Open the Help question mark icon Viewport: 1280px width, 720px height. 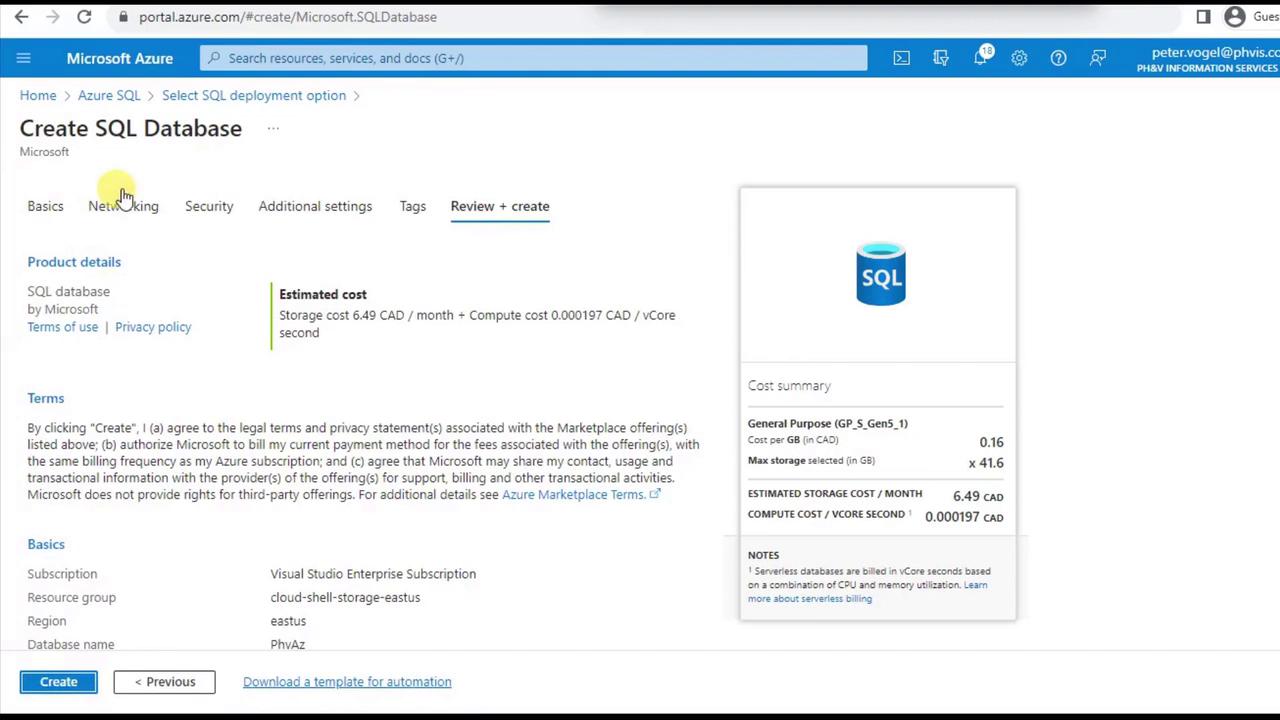coord(1058,58)
